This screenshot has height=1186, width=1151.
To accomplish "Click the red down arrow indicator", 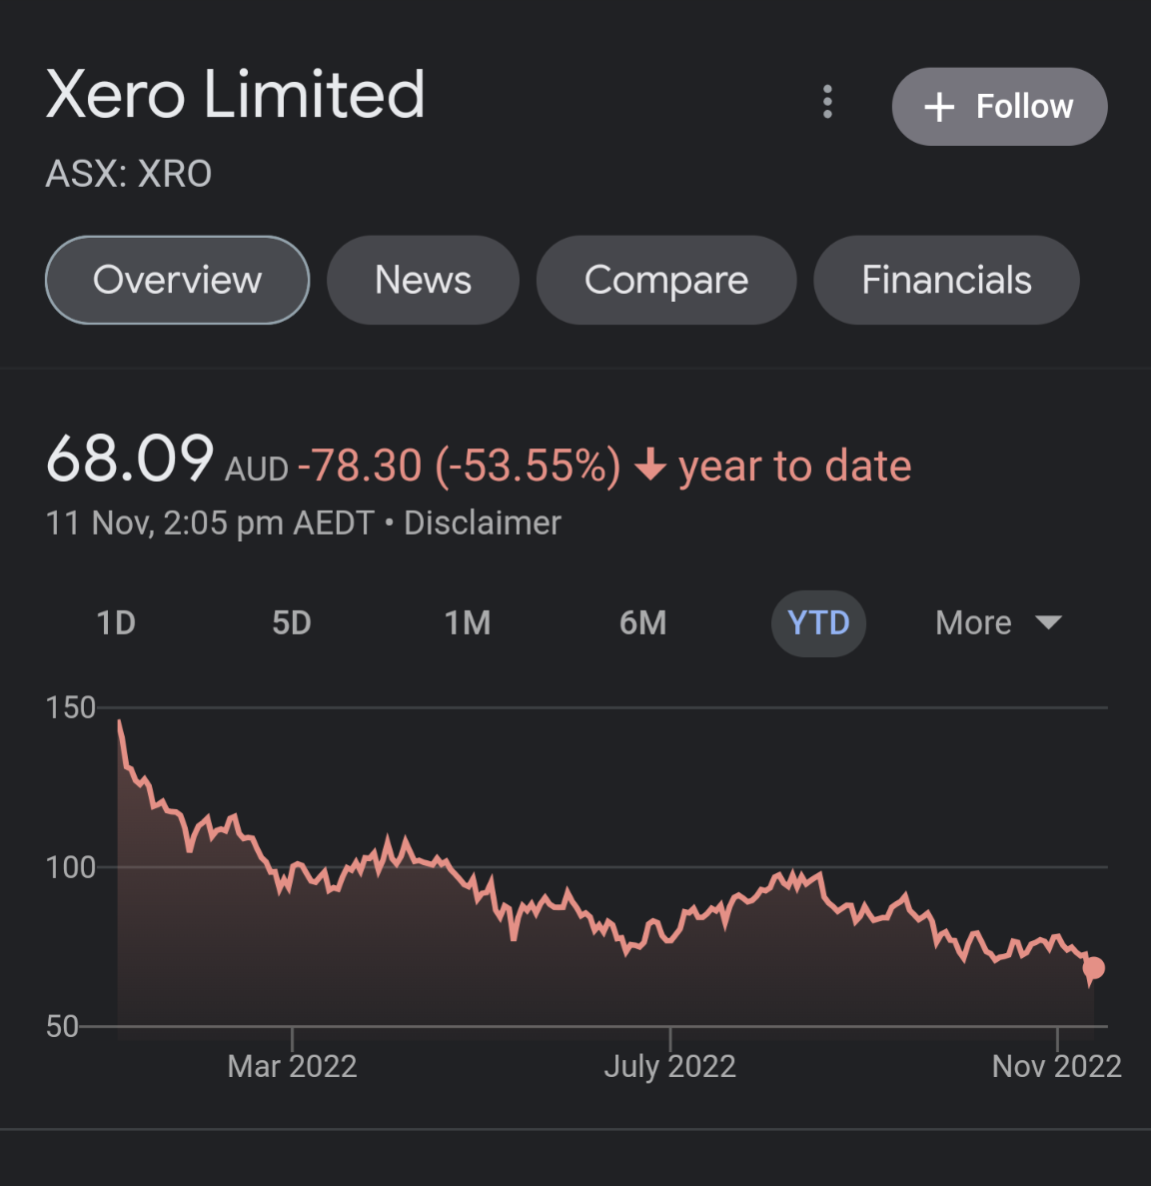I will pyautogui.click(x=650, y=465).
